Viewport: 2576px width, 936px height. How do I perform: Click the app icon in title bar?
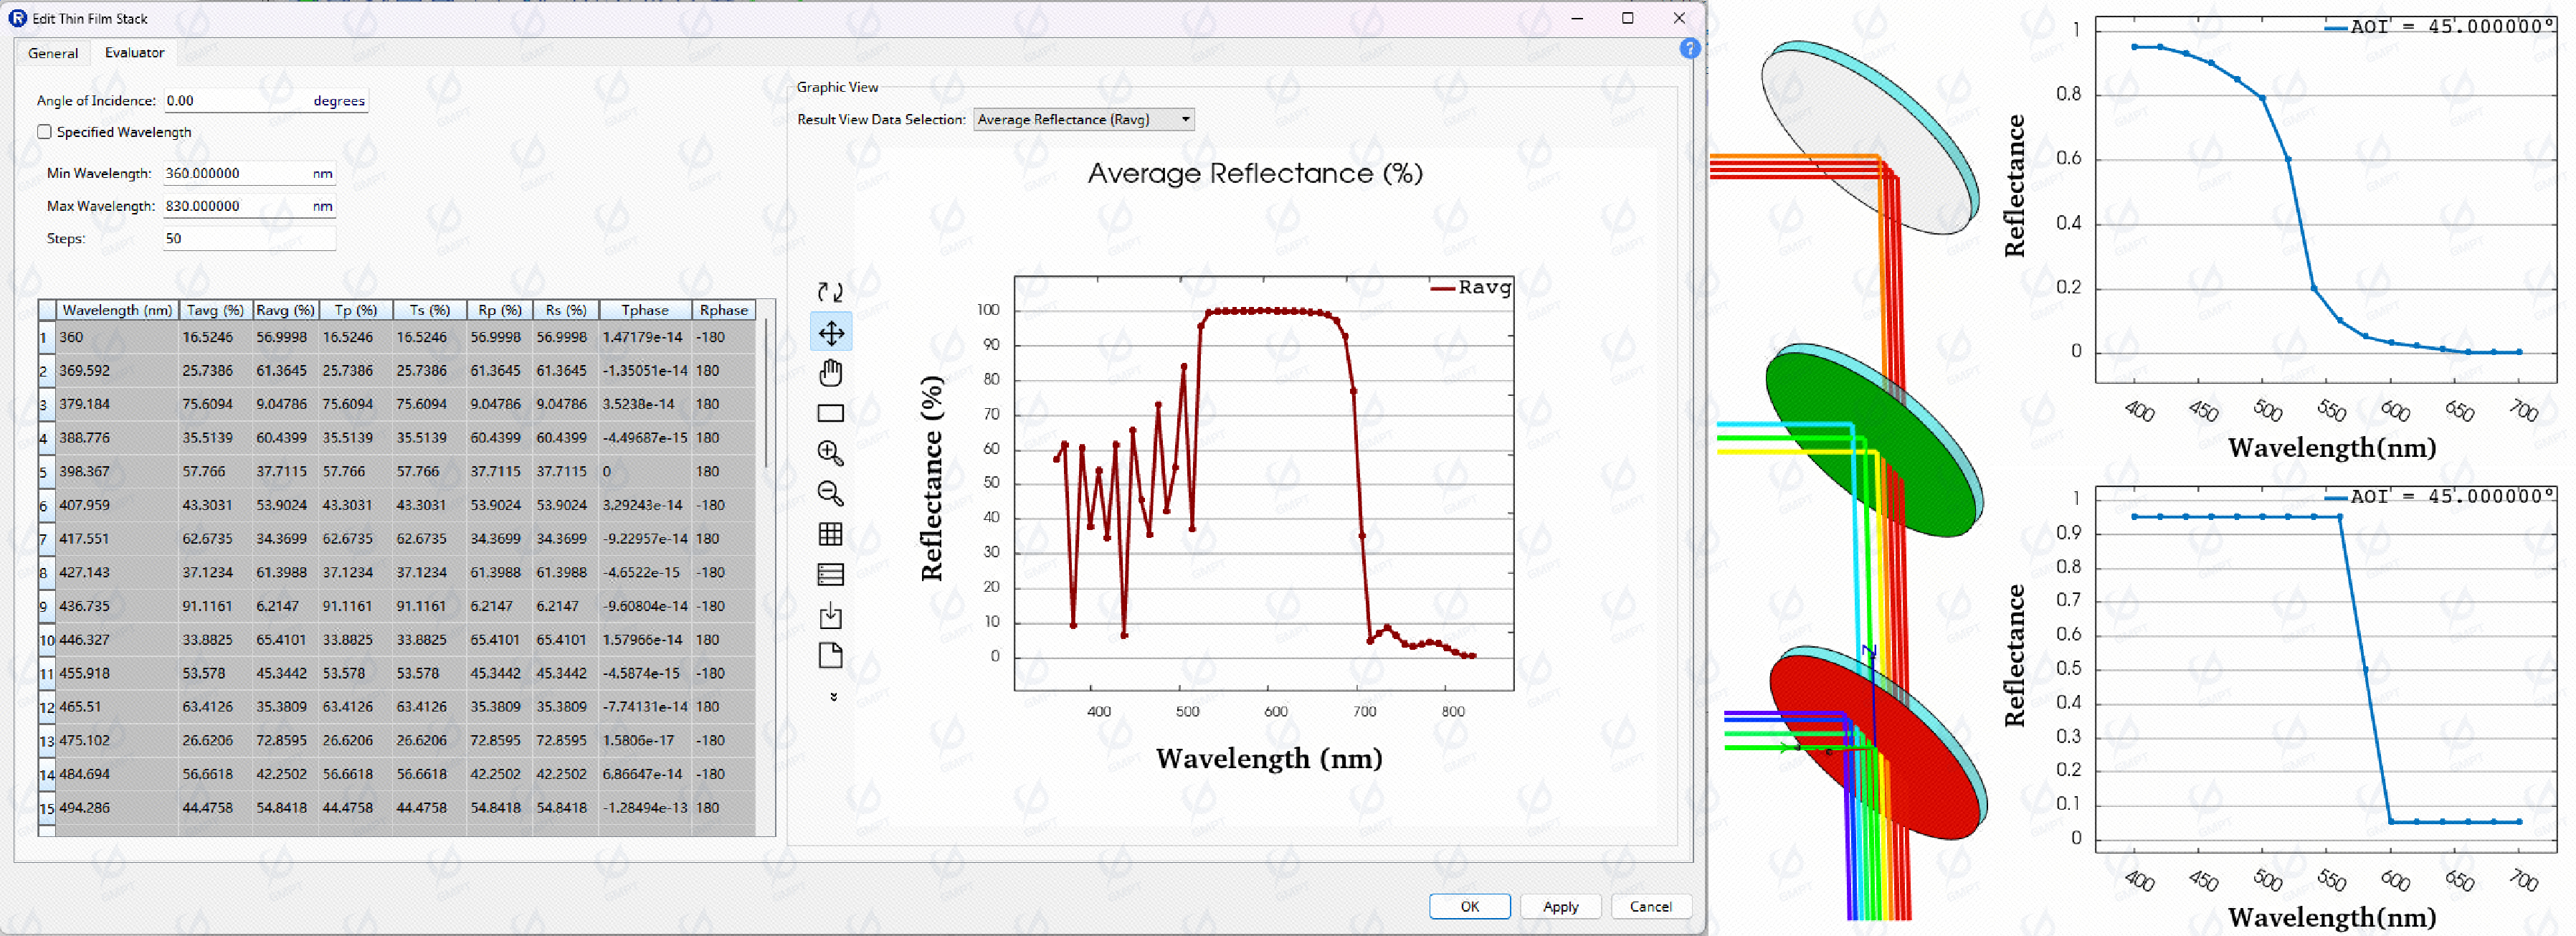pos(17,18)
